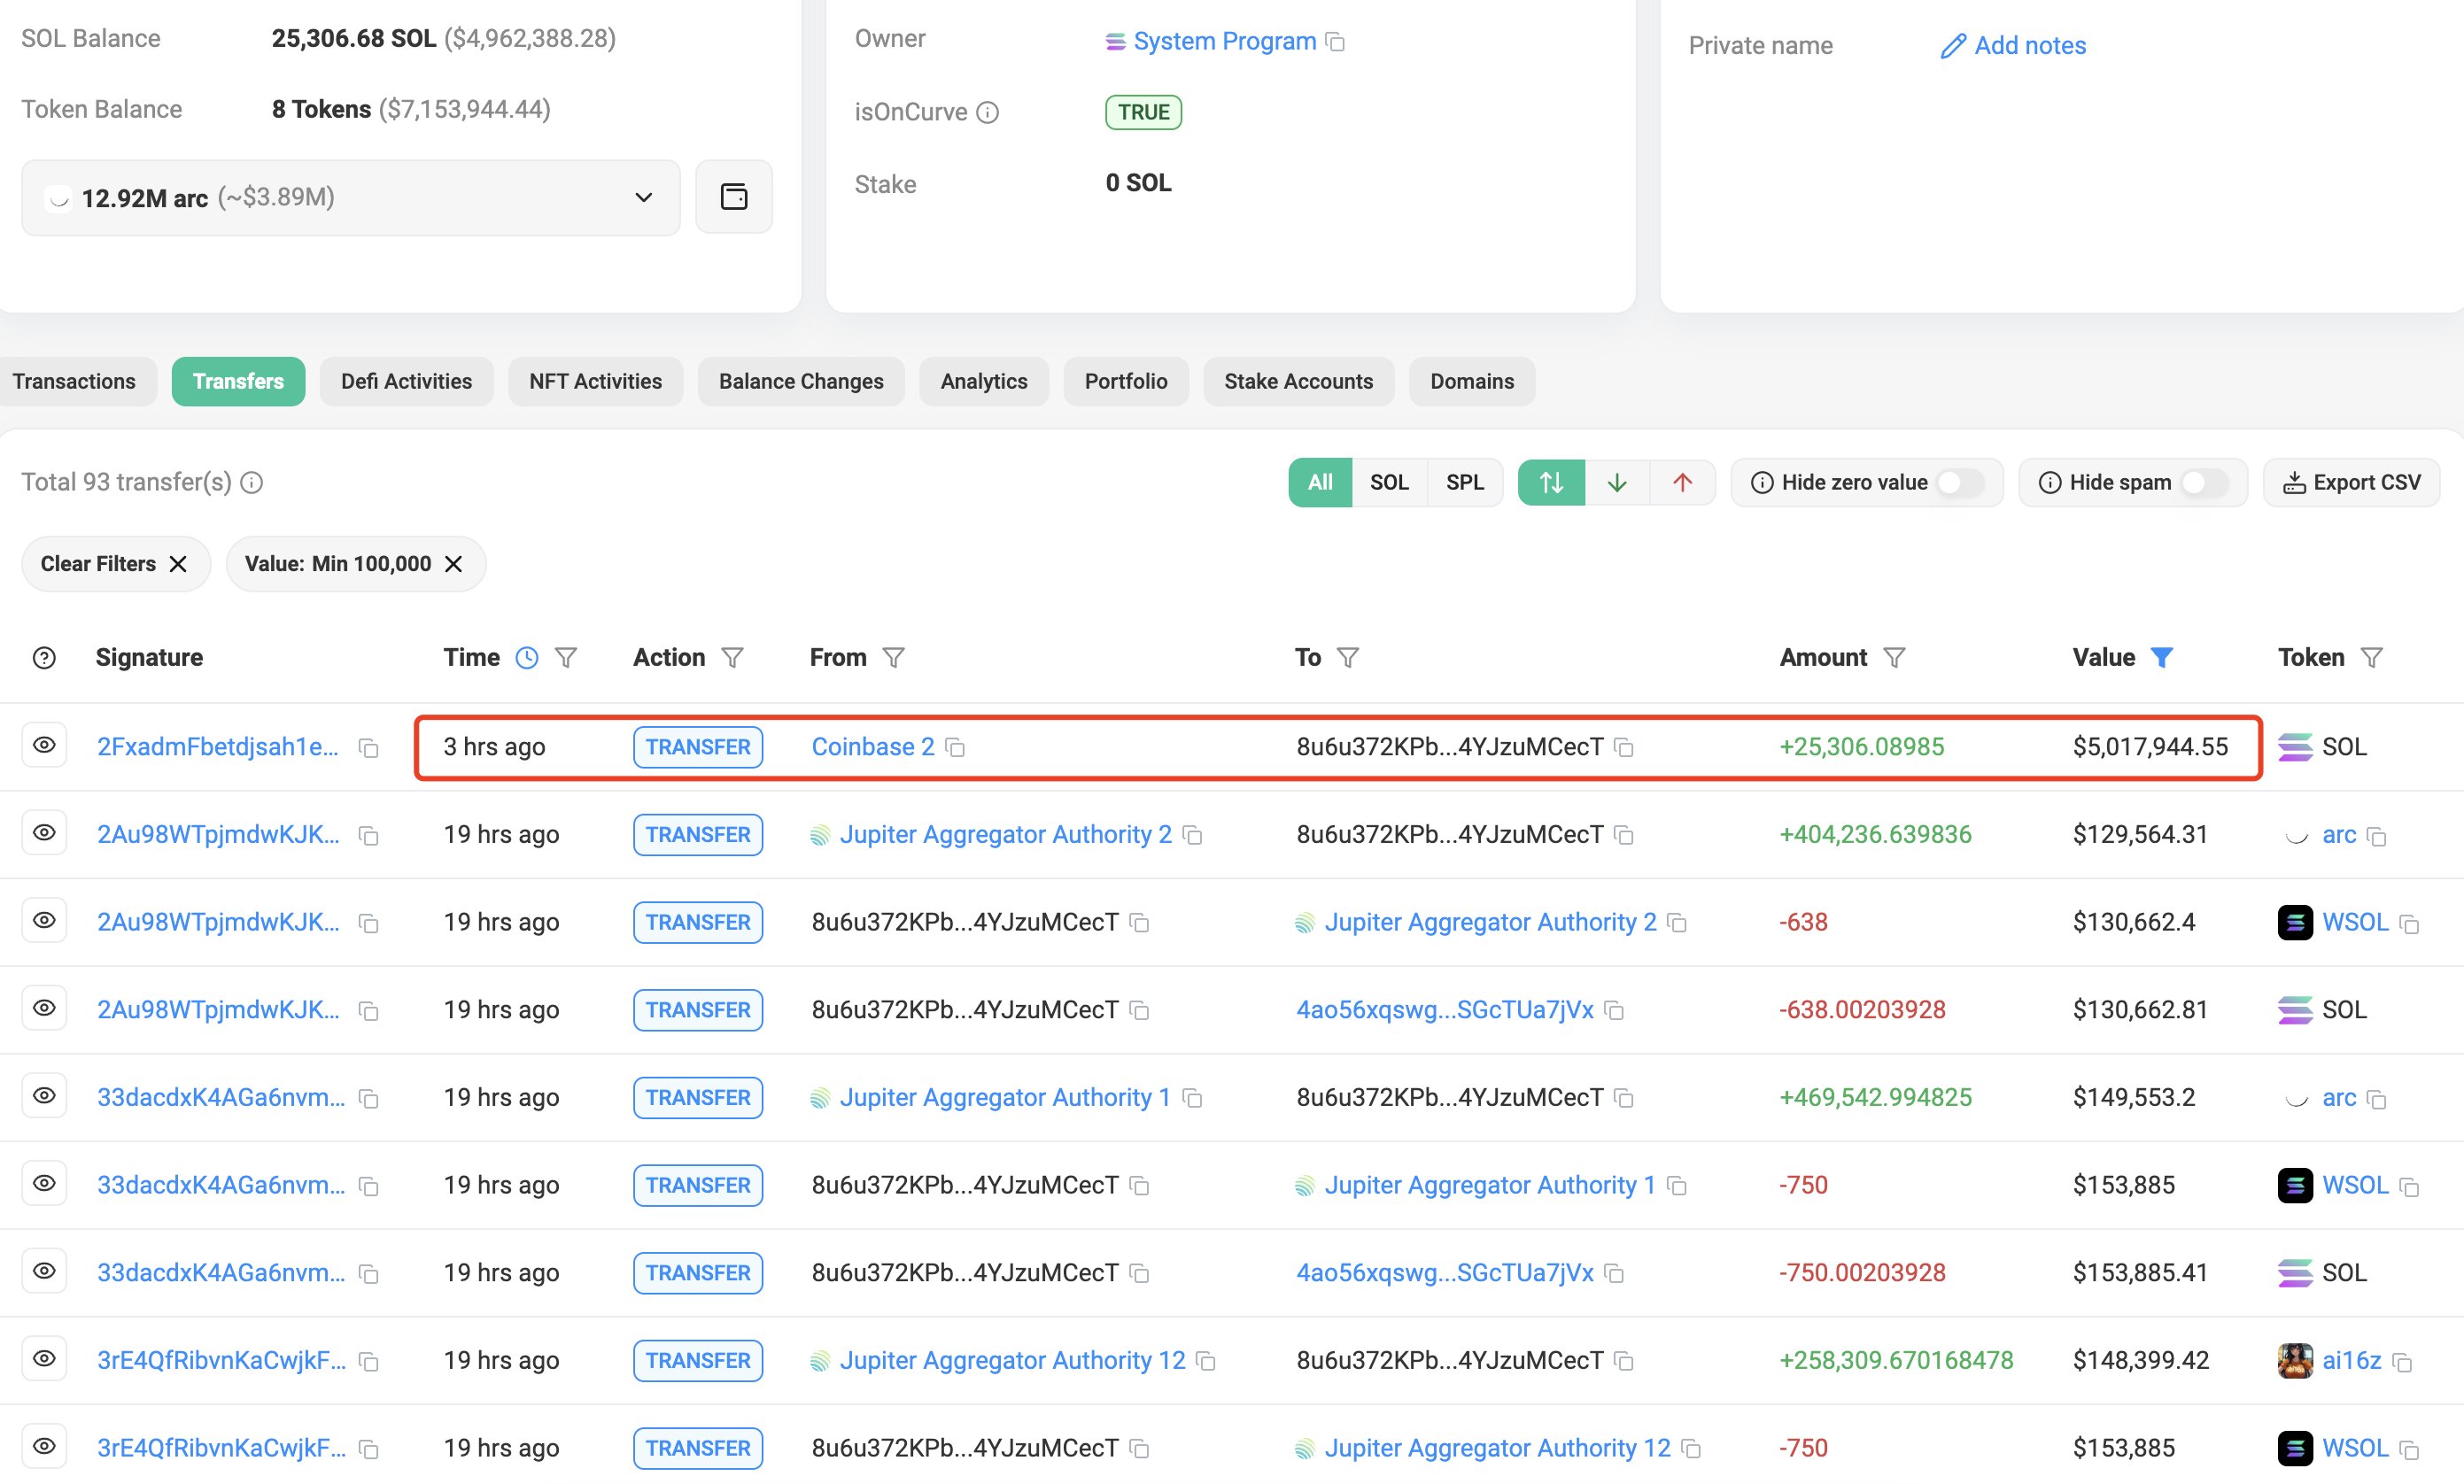The image size is (2464, 1484).
Task: Copy 4ao56xqswg address in -638.00203928 row
Action: [1613, 1011]
